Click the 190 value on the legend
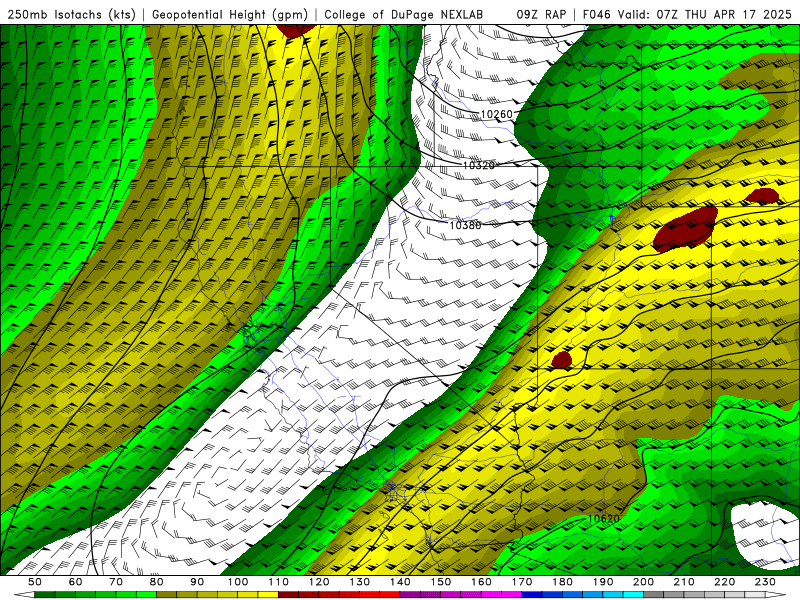 [603, 582]
